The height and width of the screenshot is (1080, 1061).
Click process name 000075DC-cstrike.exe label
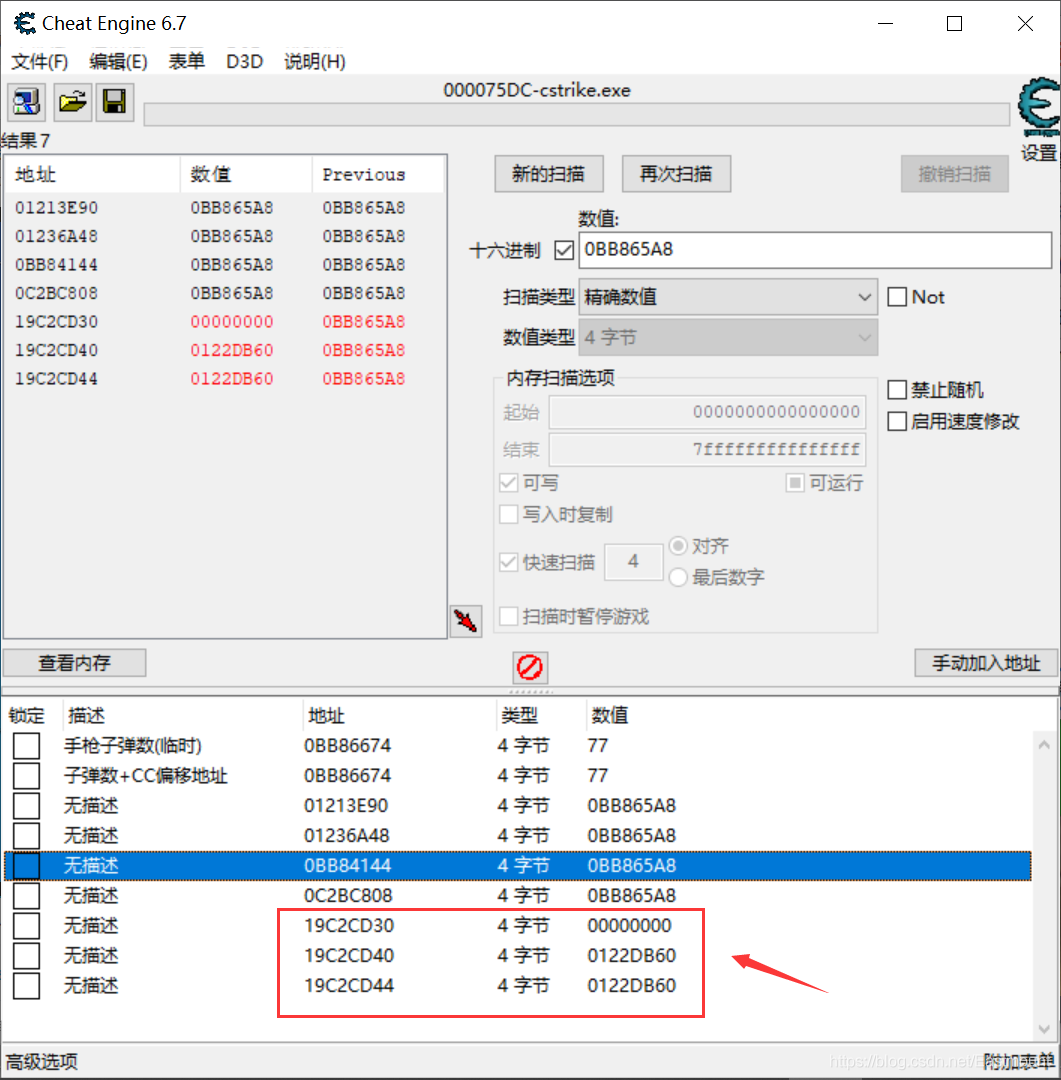[x=537, y=90]
